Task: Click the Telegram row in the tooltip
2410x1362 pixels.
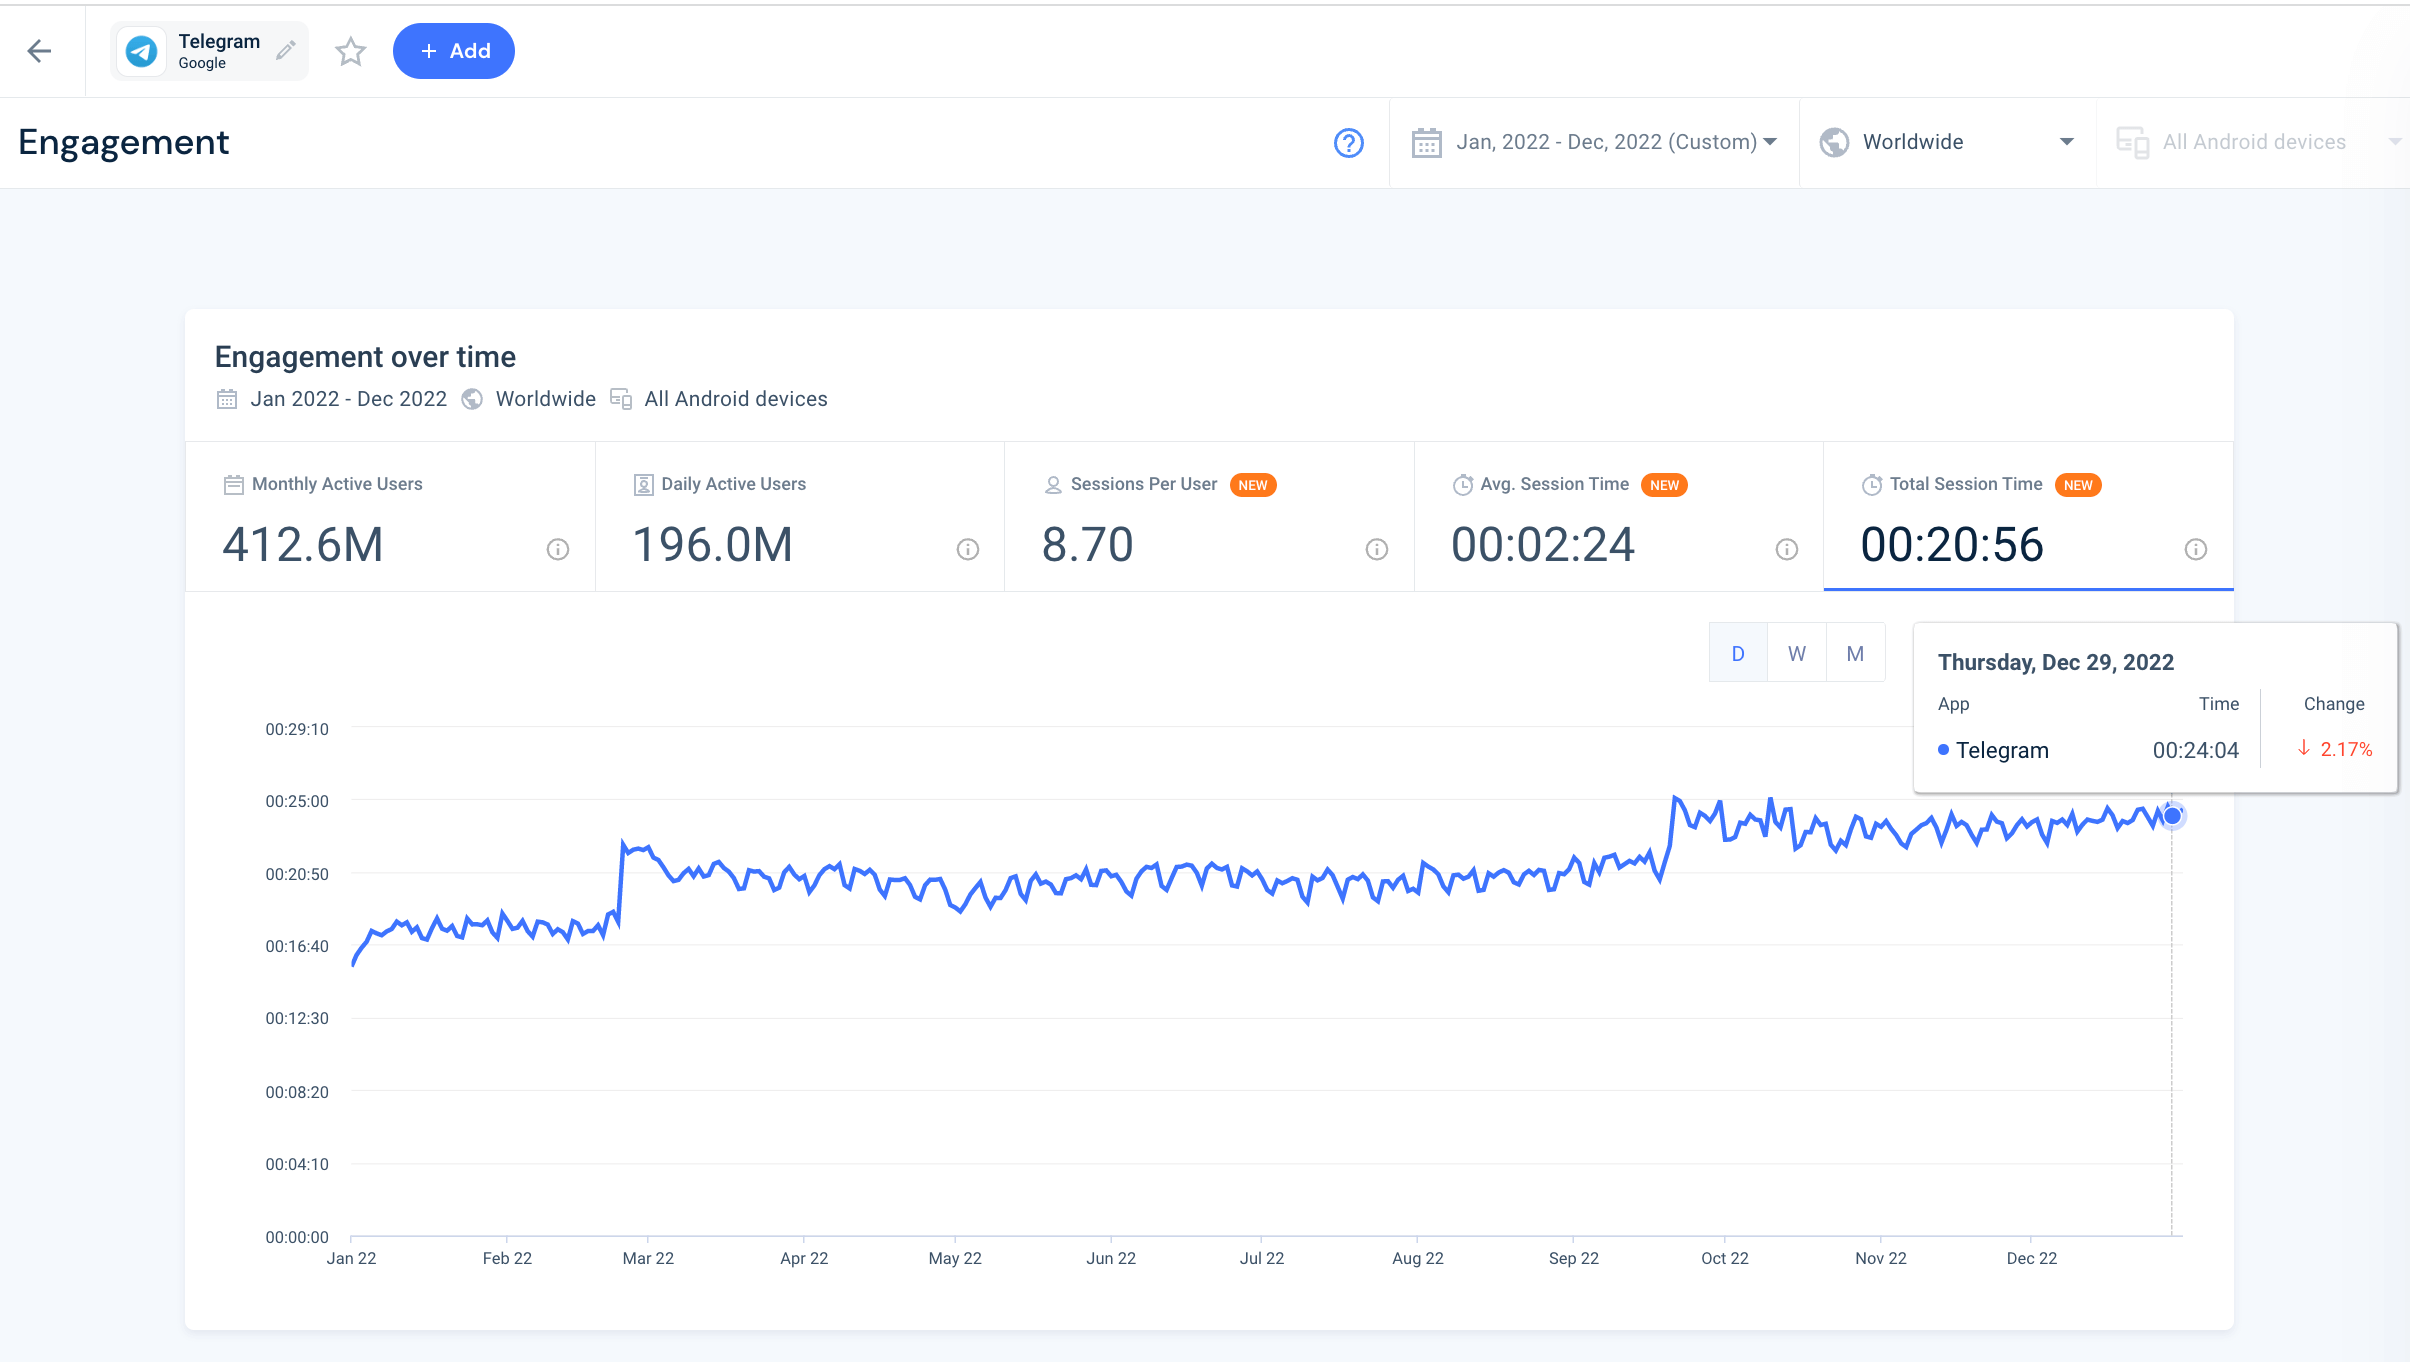Action: pos(2154,750)
